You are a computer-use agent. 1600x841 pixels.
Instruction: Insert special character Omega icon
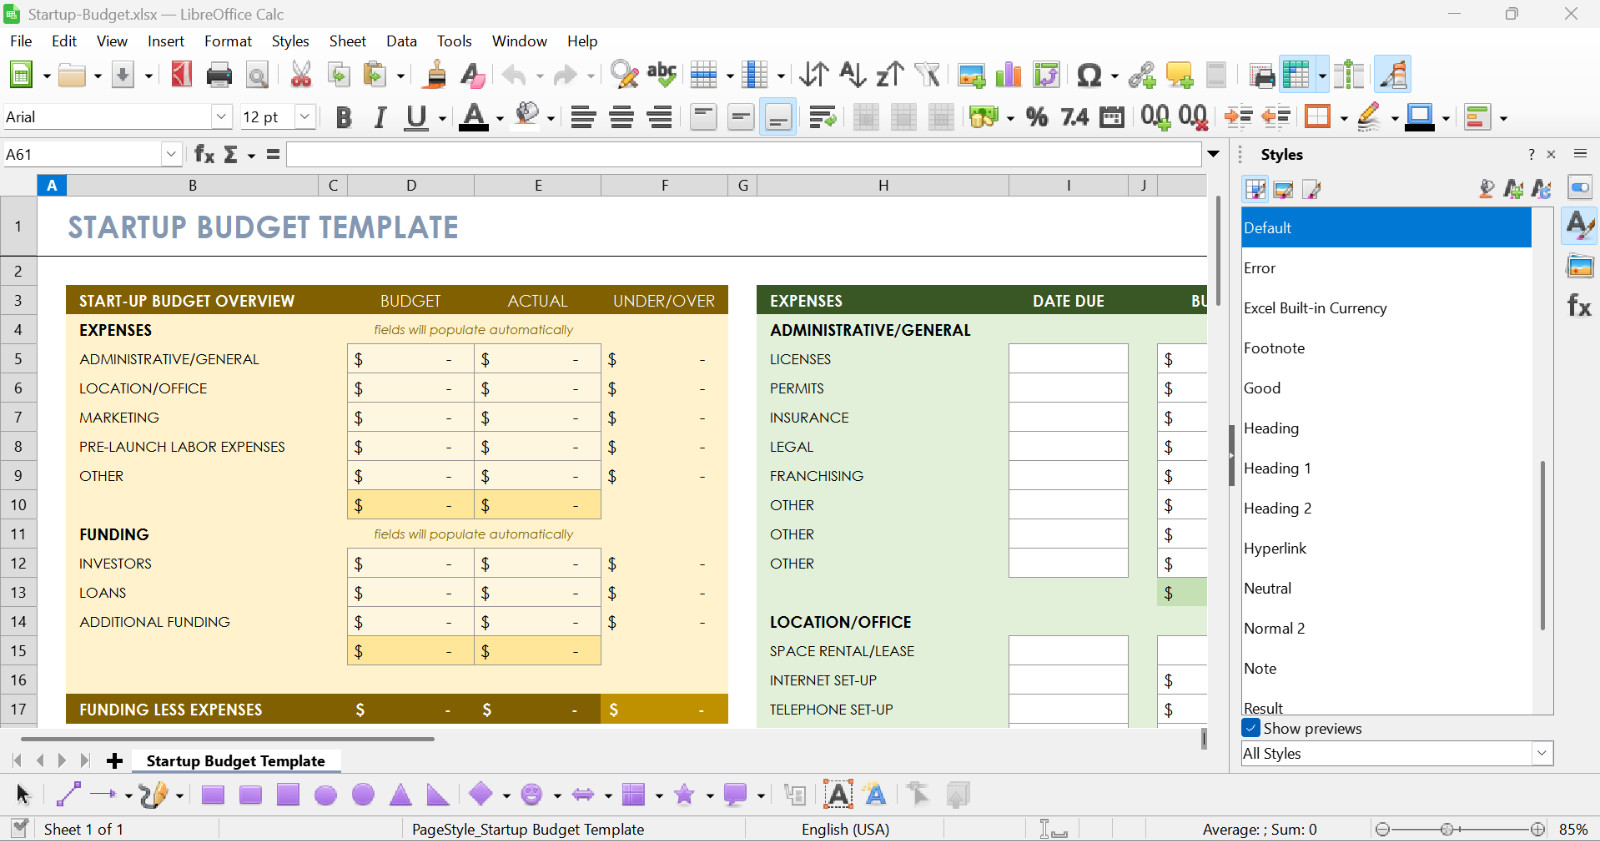(x=1089, y=75)
